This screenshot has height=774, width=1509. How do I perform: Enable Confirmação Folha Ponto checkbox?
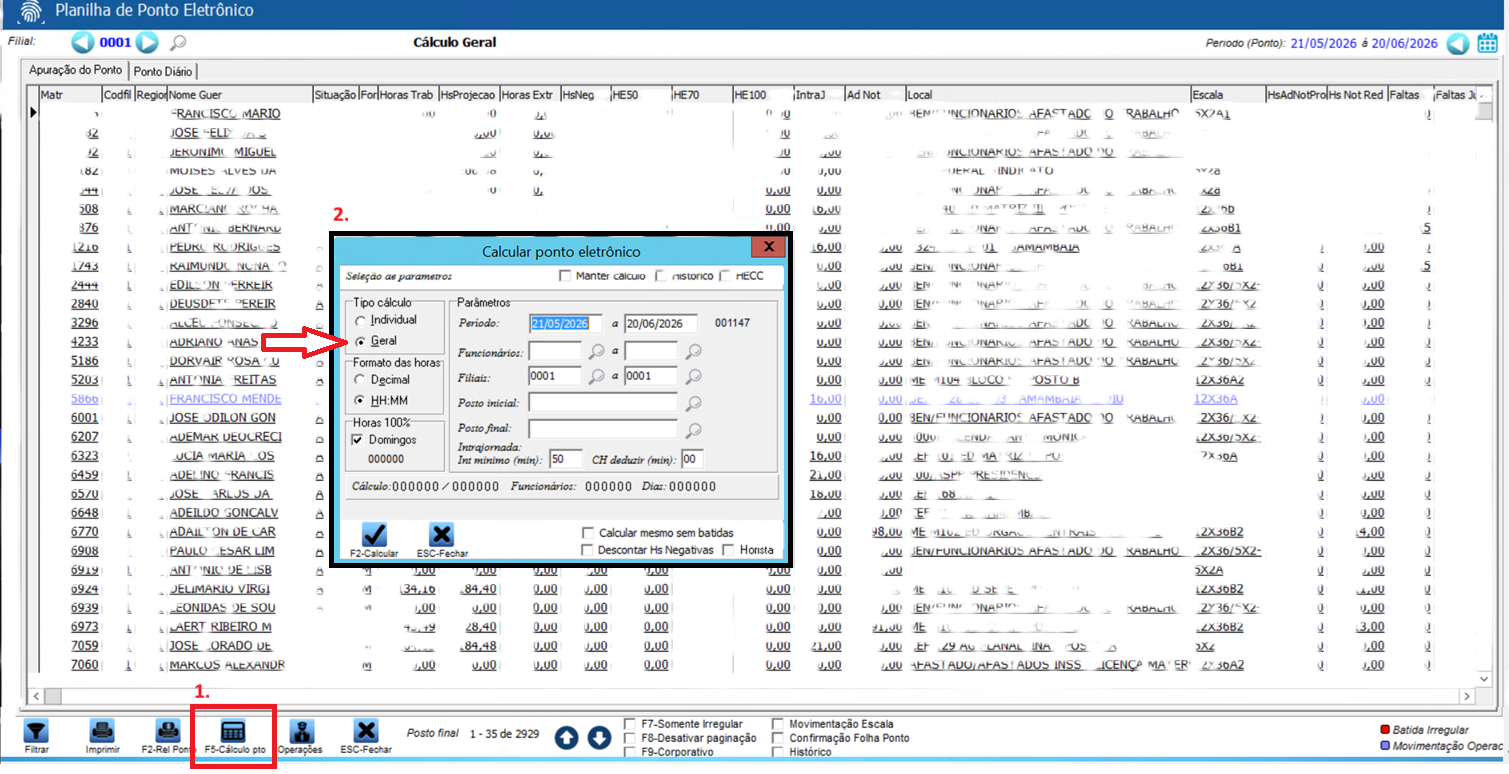coord(778,738)
